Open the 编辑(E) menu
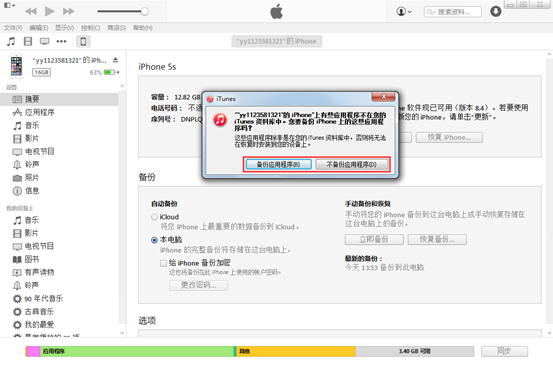Viewport: 553px width, 365px height. [x=39, y=28]
